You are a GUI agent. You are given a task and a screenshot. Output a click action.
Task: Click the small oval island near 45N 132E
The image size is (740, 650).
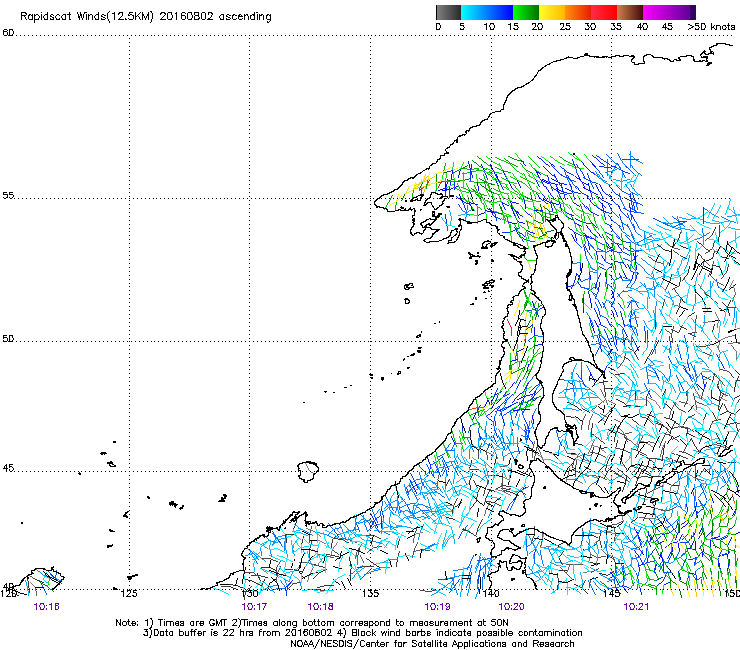(x=308, y=472)
